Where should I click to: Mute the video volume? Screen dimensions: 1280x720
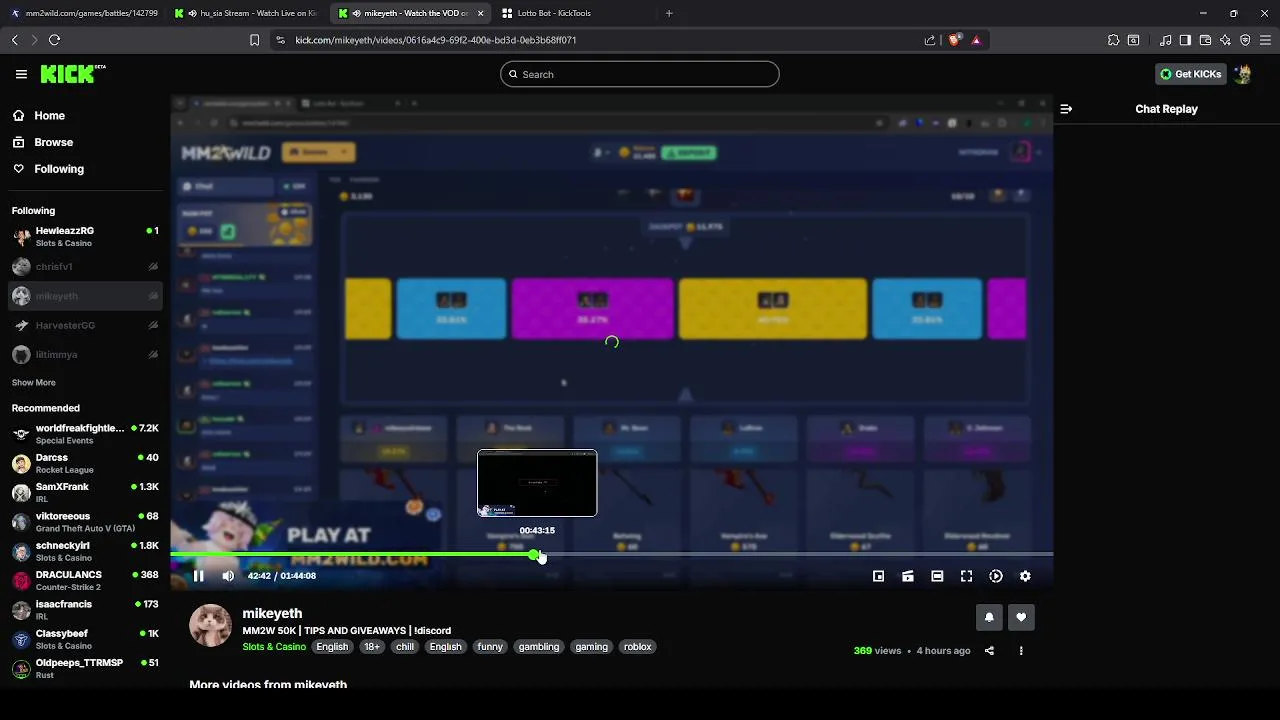pos(228,576)
